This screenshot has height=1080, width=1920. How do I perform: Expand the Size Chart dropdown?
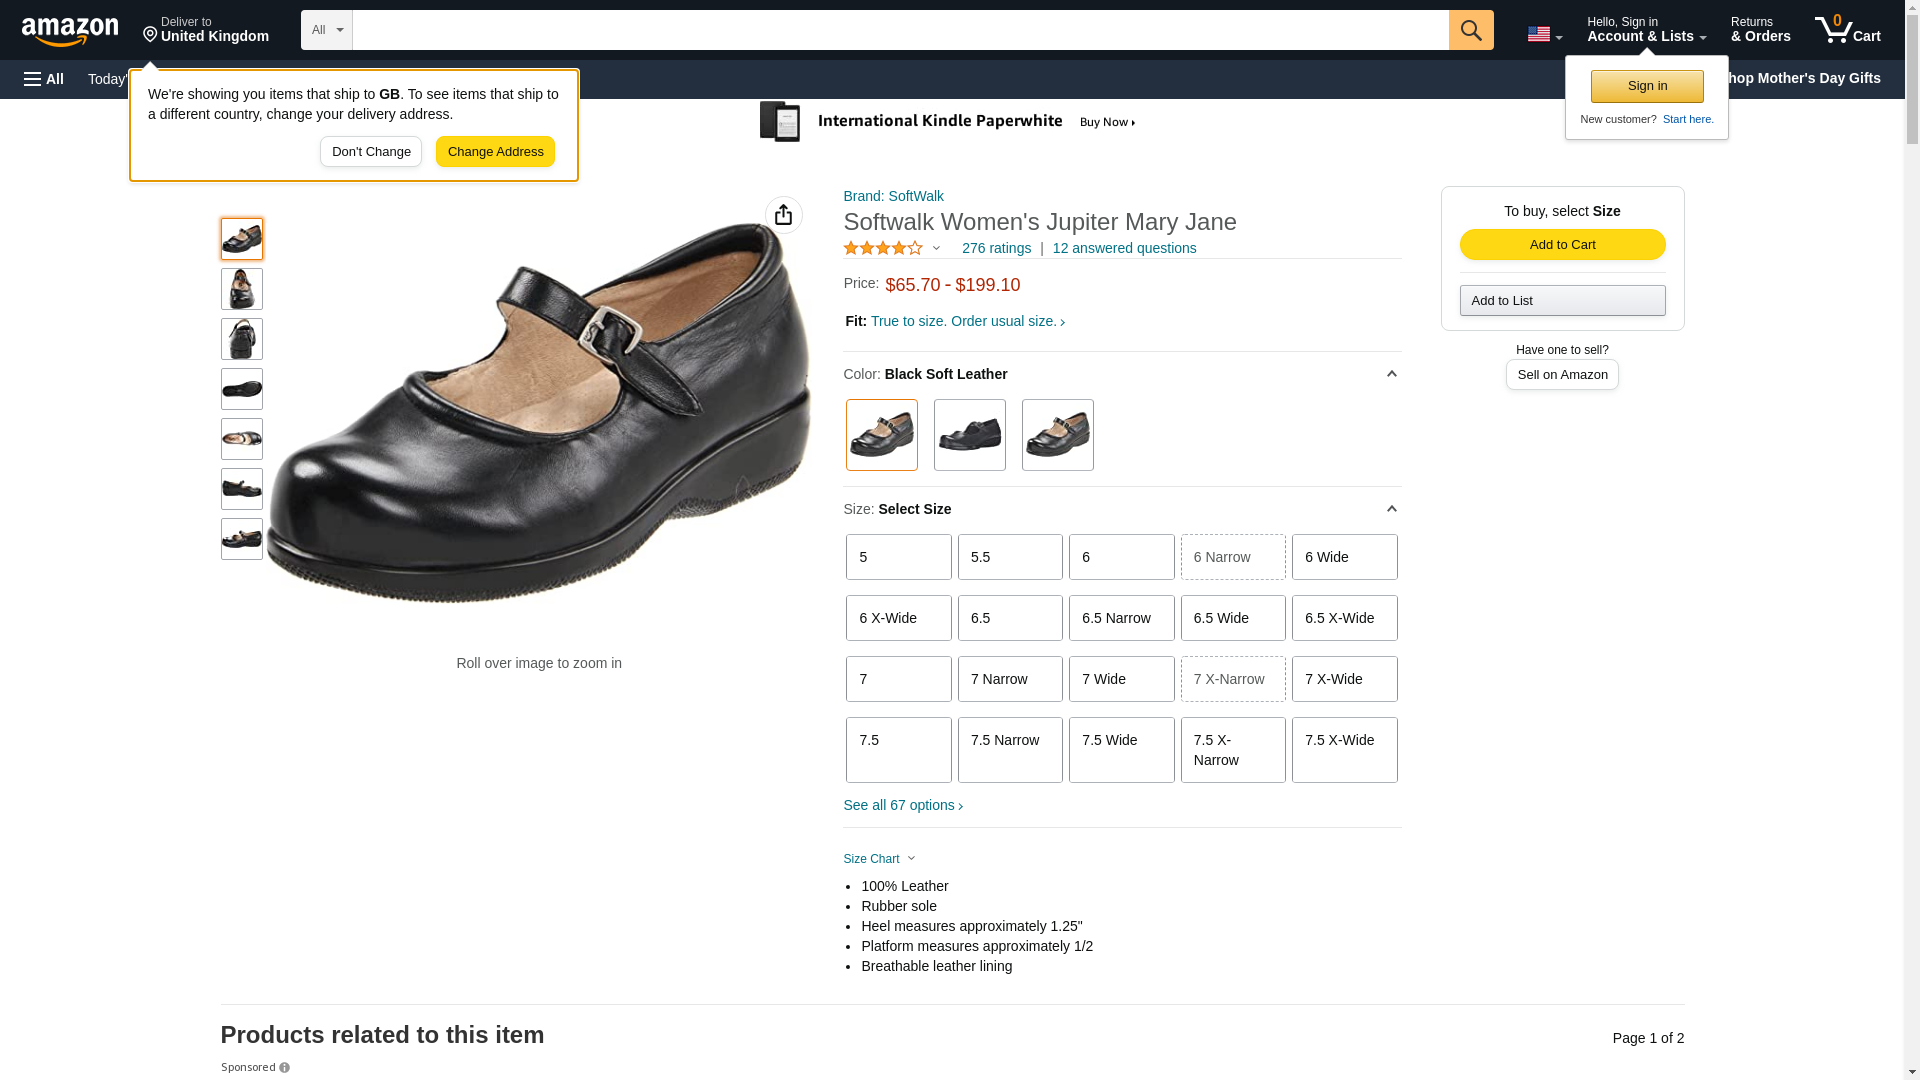pyautogui.click(x=879, y=859)
